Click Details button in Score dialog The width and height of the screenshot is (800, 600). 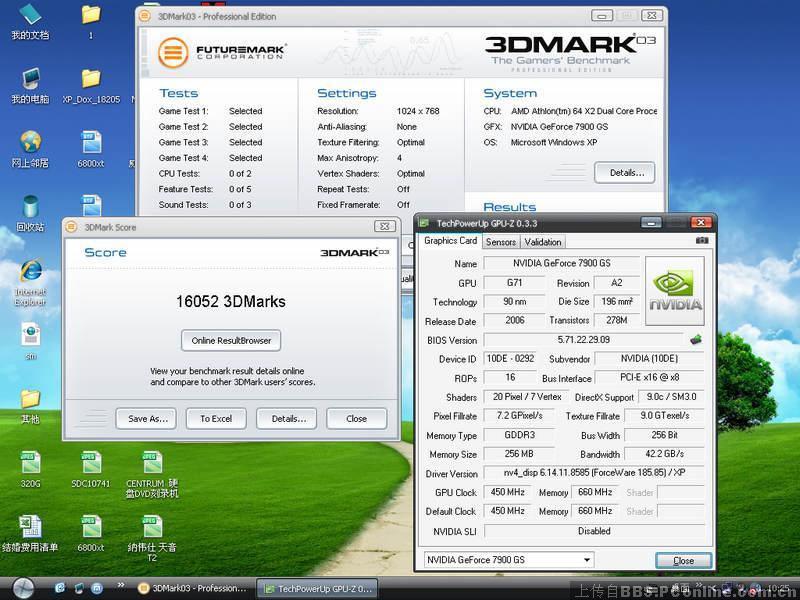tap(288, 418)
